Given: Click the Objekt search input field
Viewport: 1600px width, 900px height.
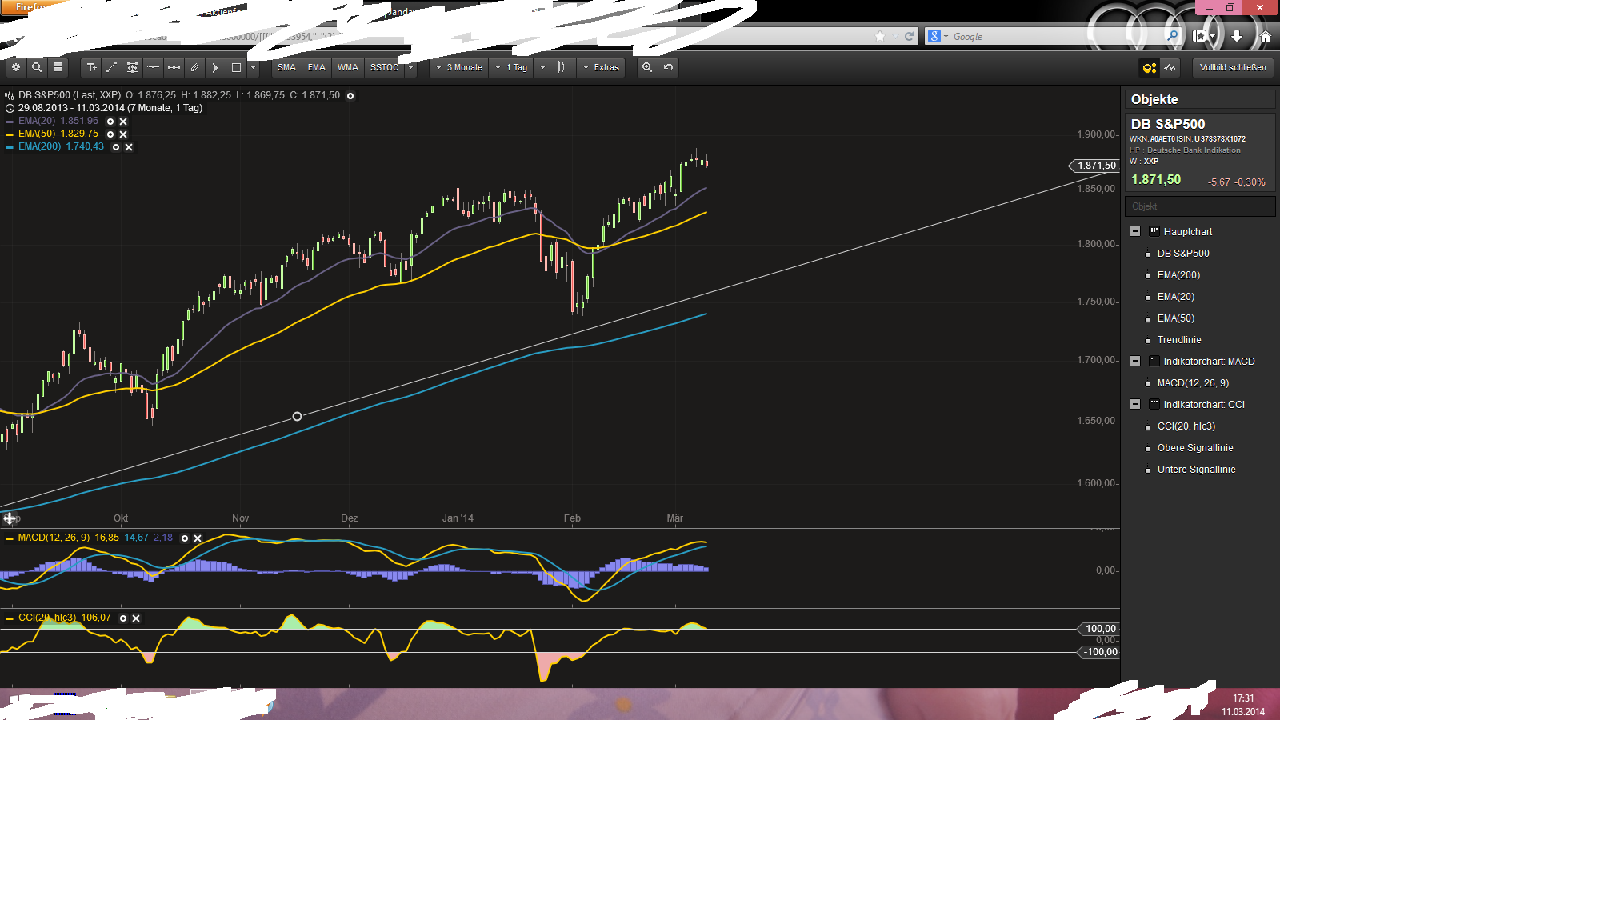Looking at the screenshot, I should pos(1200,206).
